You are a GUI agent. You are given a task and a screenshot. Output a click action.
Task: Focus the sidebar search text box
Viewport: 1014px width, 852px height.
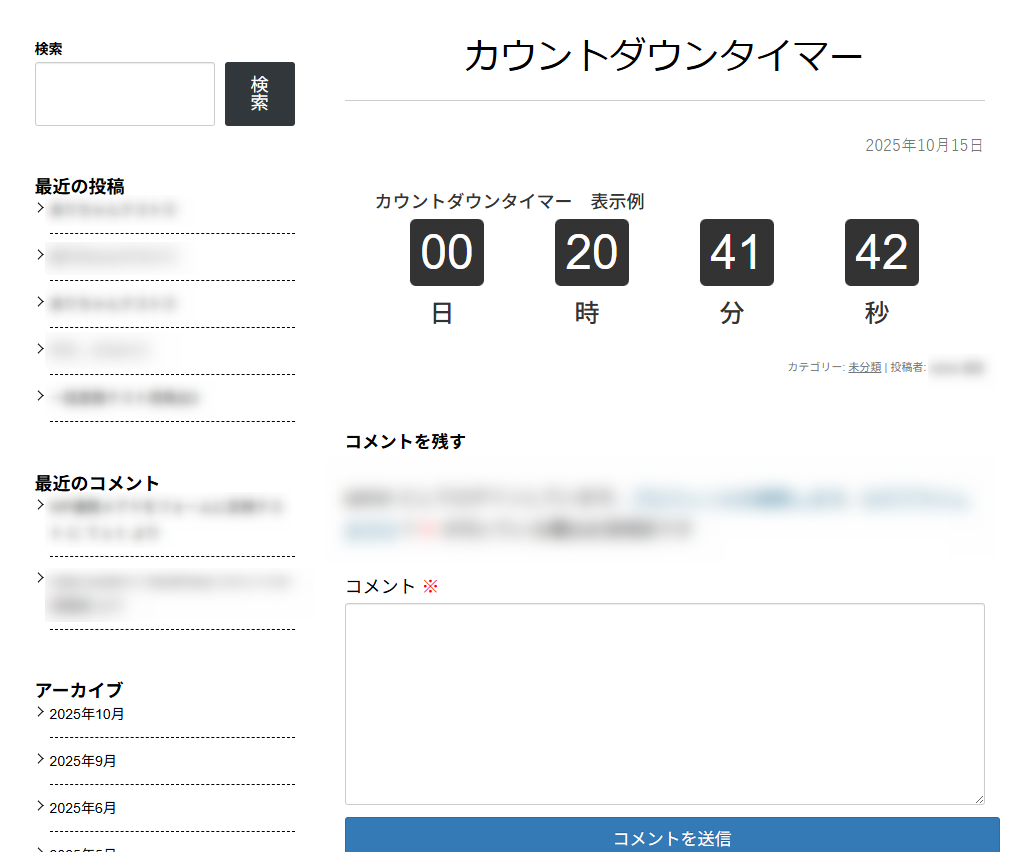(125, 94)
